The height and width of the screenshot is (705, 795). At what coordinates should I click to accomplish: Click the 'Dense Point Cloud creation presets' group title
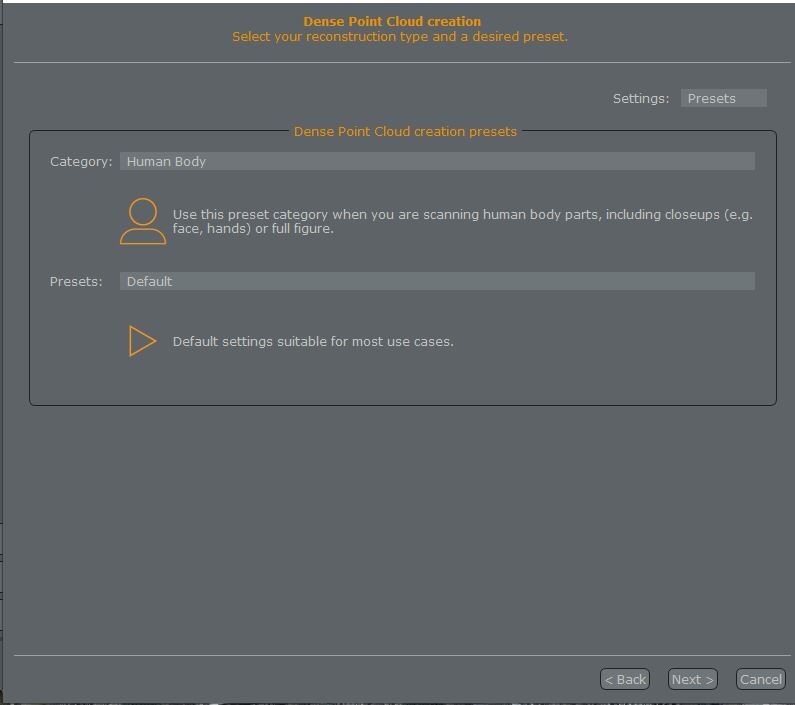[x=405, y=131]
